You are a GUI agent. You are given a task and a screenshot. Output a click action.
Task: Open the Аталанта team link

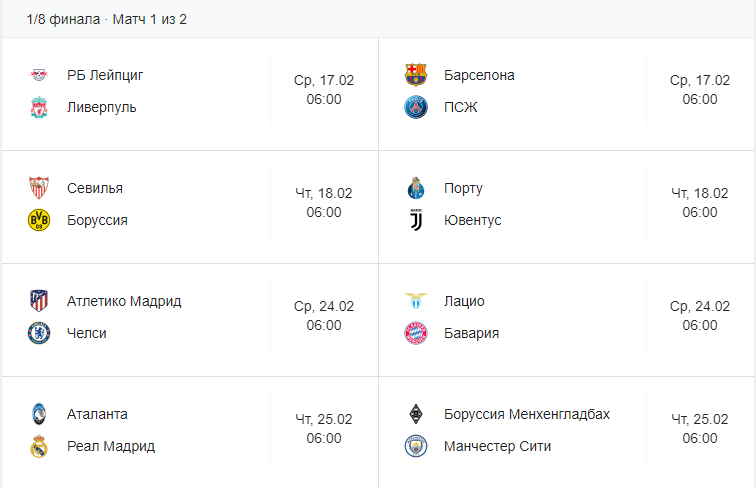[x=97, y=414]
